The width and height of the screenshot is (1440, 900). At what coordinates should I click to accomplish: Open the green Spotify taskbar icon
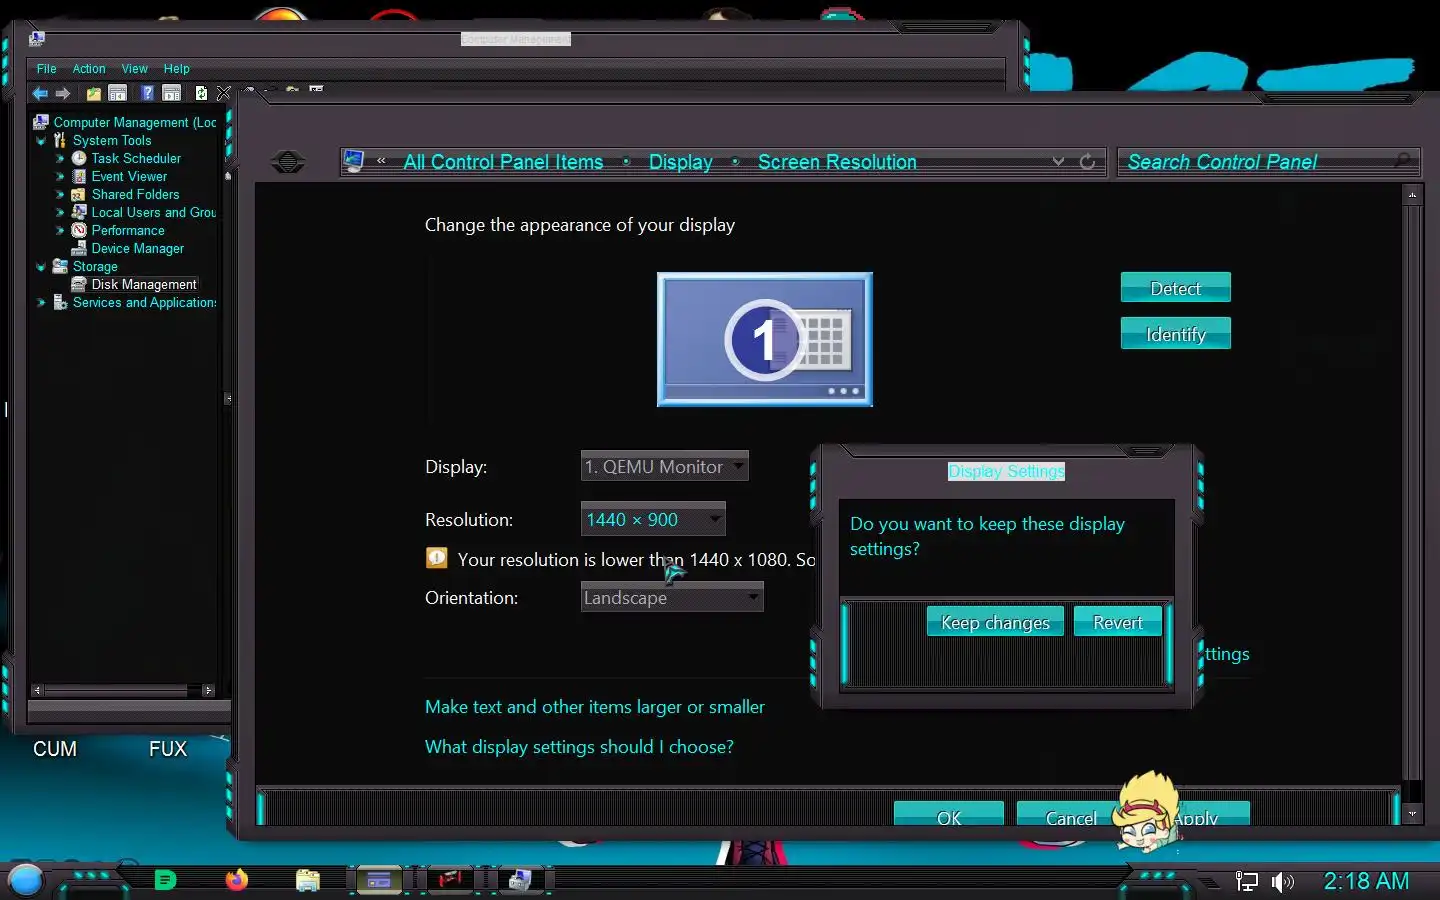tap(166, 880)
